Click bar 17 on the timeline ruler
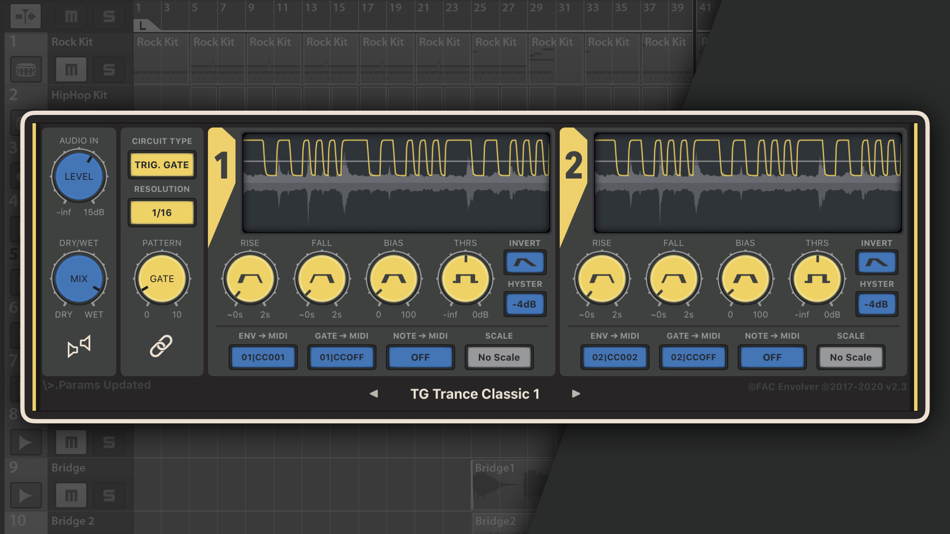950x534 pixels. pyautogui.click(x=367, y=8)
